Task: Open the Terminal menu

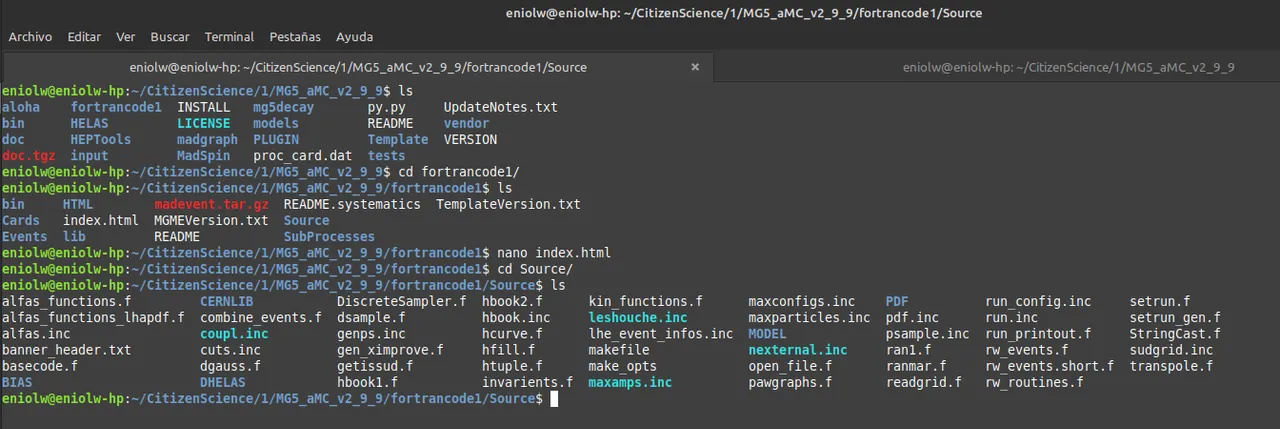Action: coord(229,37)
